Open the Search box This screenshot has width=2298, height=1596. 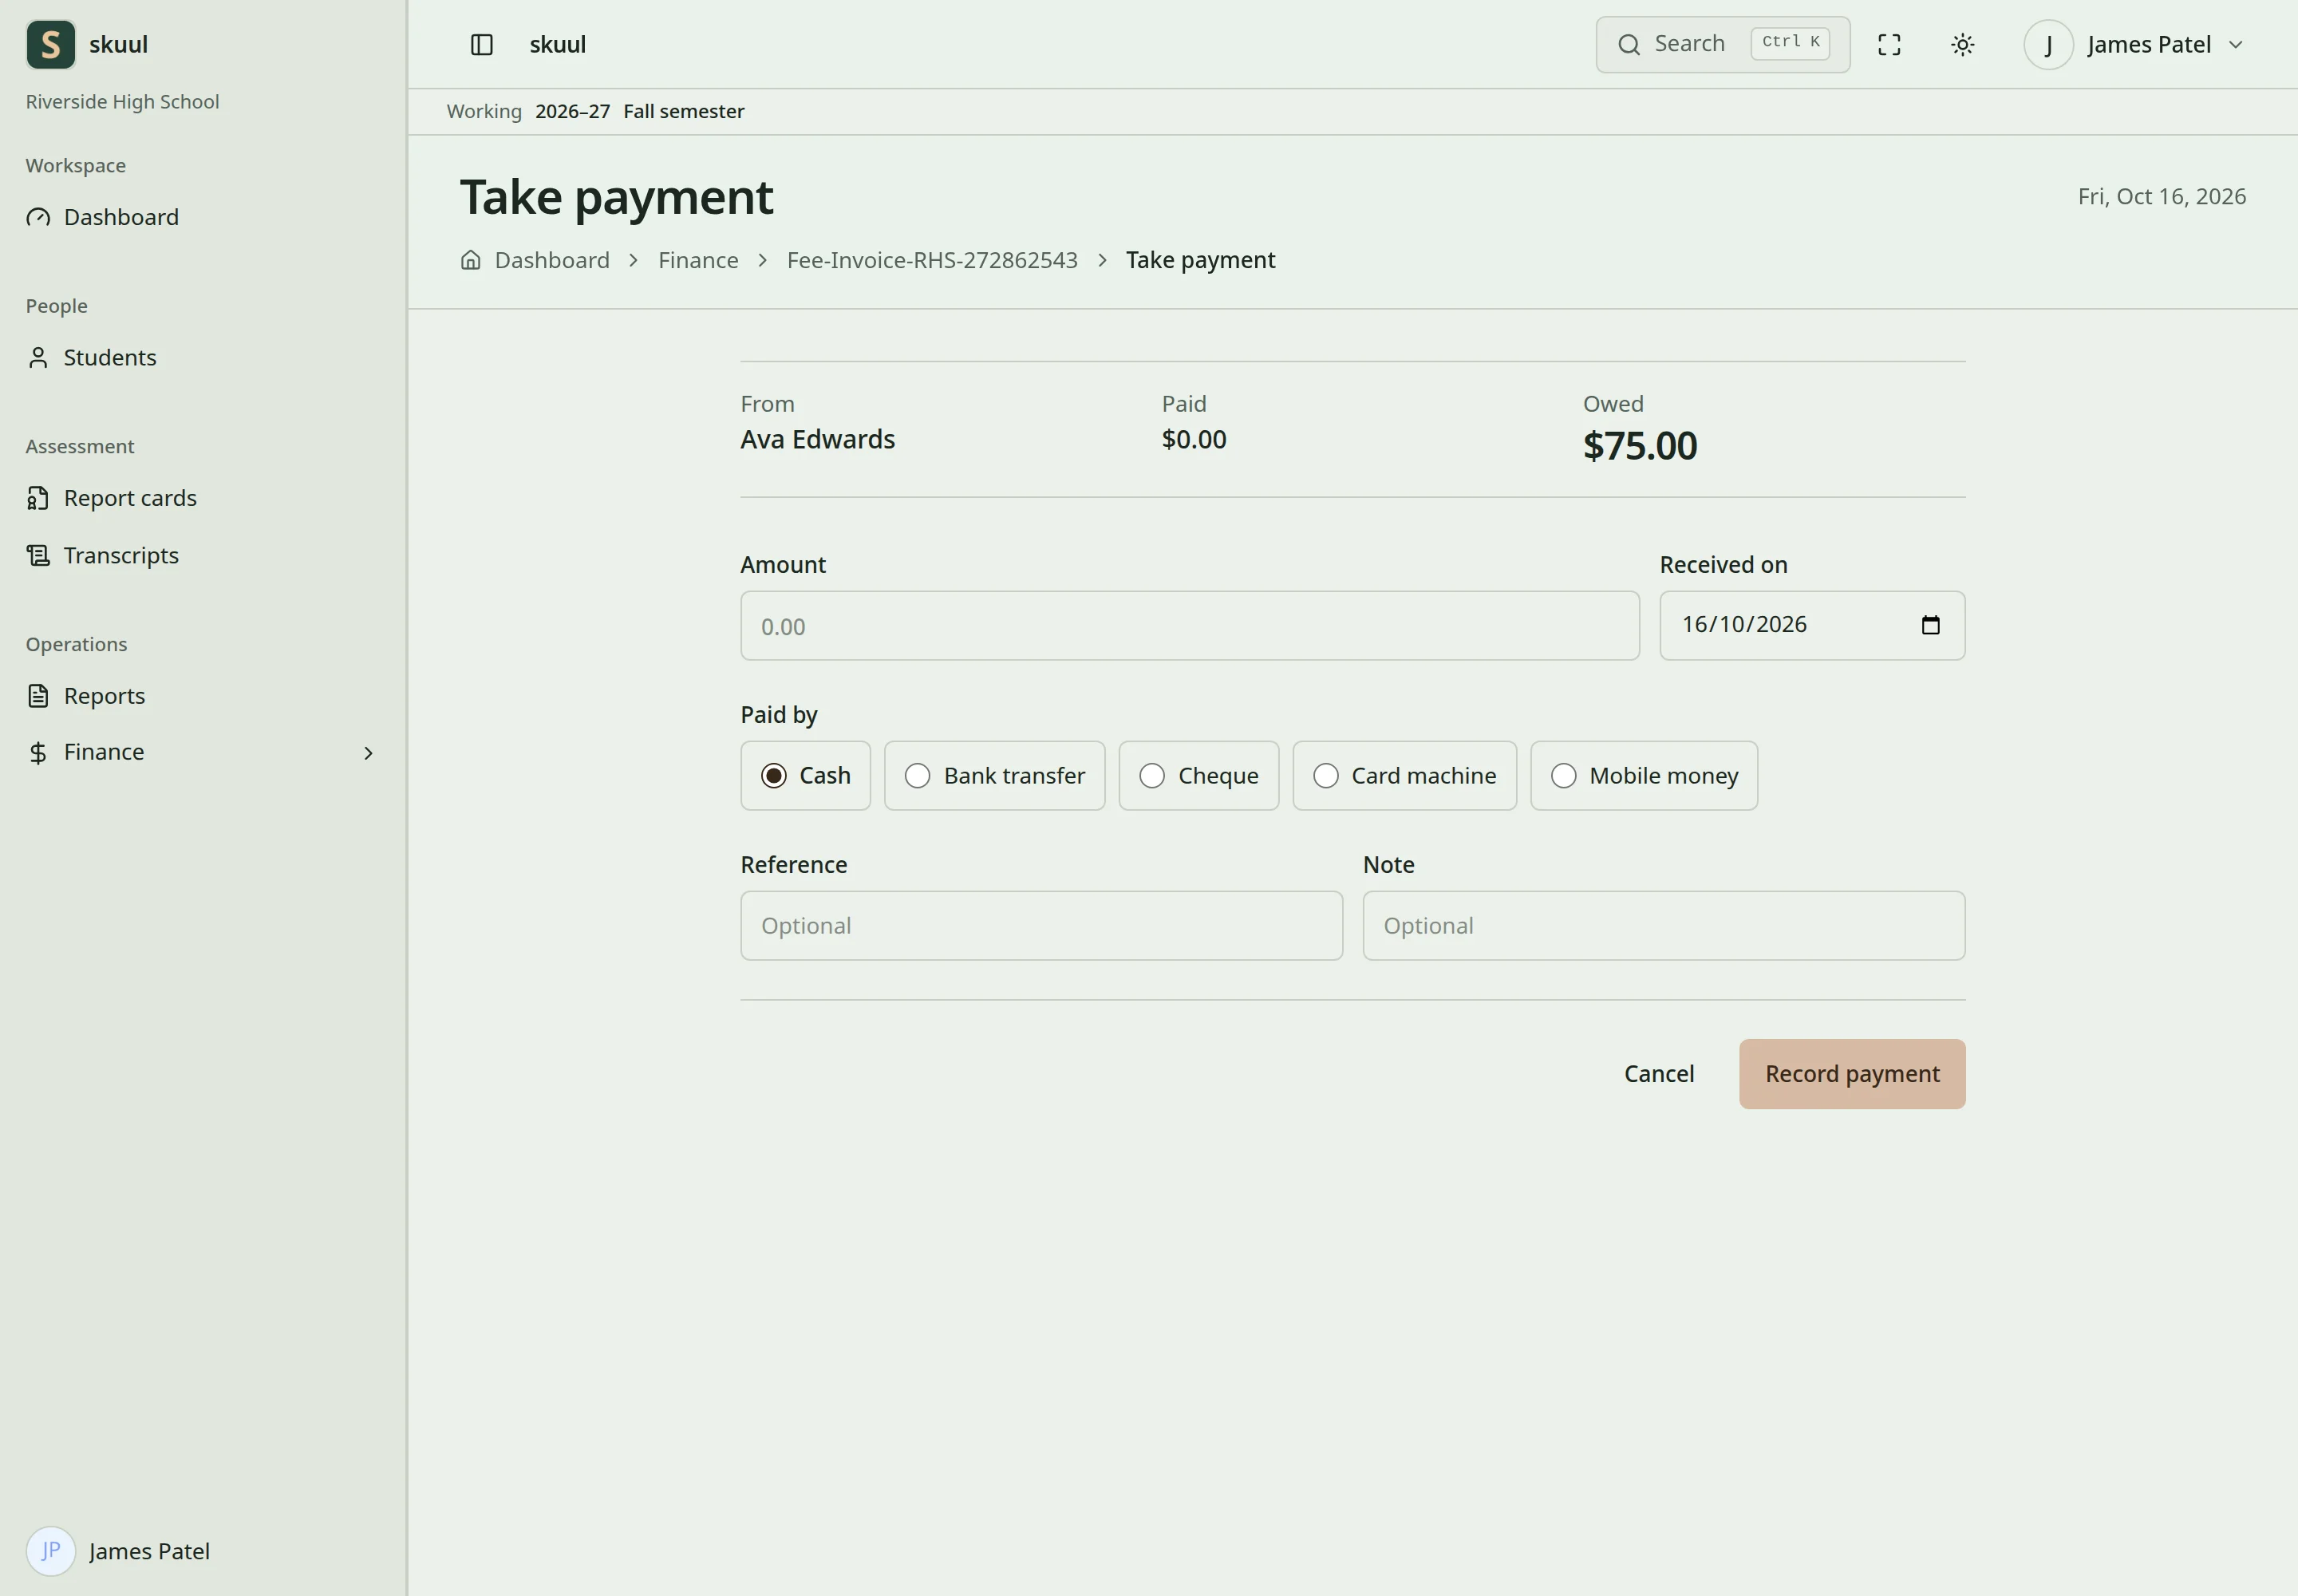coord(1722,44)
